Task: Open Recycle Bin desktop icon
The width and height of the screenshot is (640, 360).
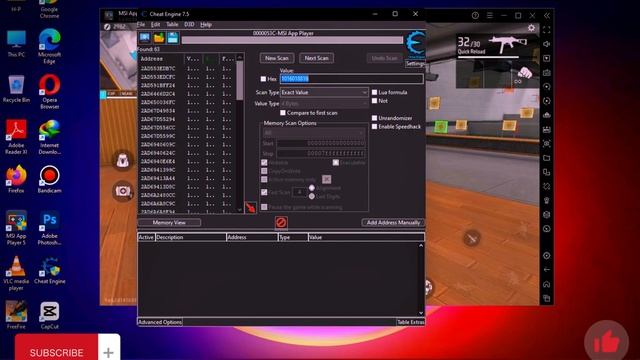Action: [16, 89]
